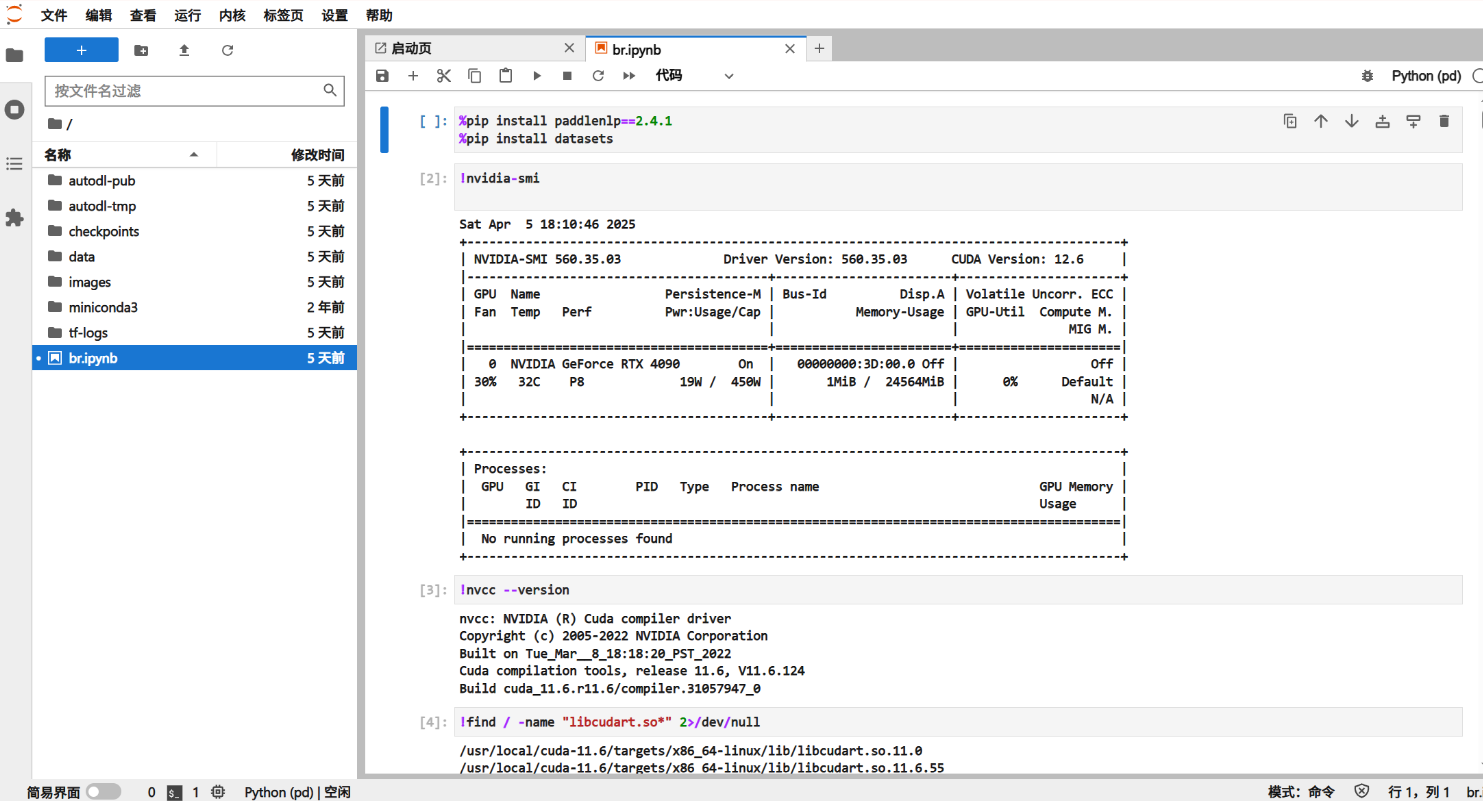Screen dimensions: 1483x801
Task: Click the notebook trust shield icon
Action: pos(1361,792)
